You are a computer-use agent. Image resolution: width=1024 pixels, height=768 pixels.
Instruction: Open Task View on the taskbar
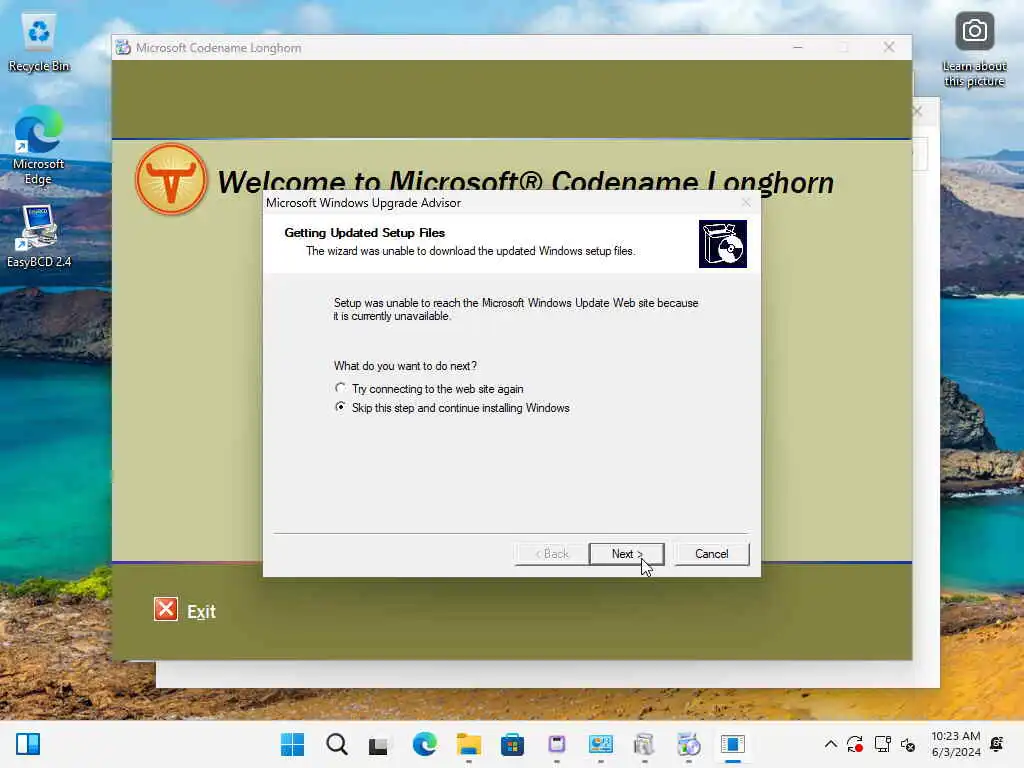(379, 744)
